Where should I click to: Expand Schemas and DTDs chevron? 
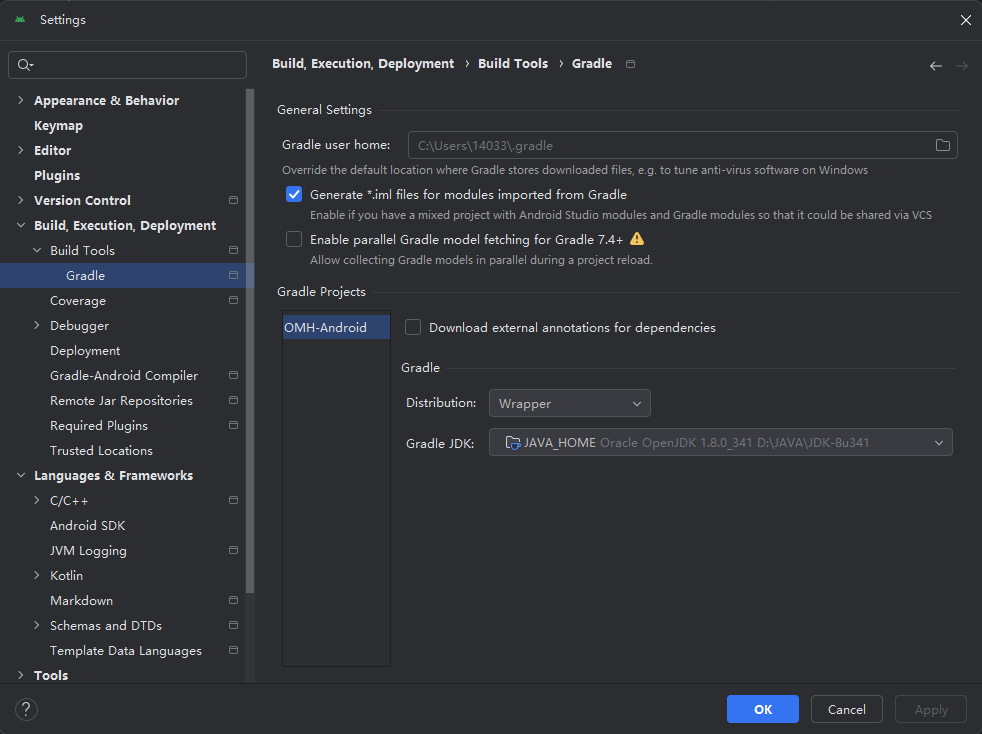pyautogui.click(x=37, y=626)
